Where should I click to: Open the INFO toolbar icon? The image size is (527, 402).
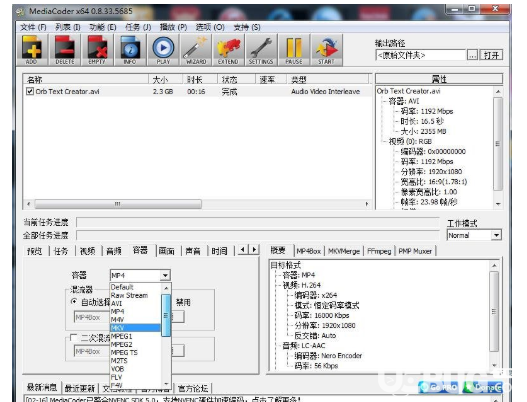pos(130,50)
